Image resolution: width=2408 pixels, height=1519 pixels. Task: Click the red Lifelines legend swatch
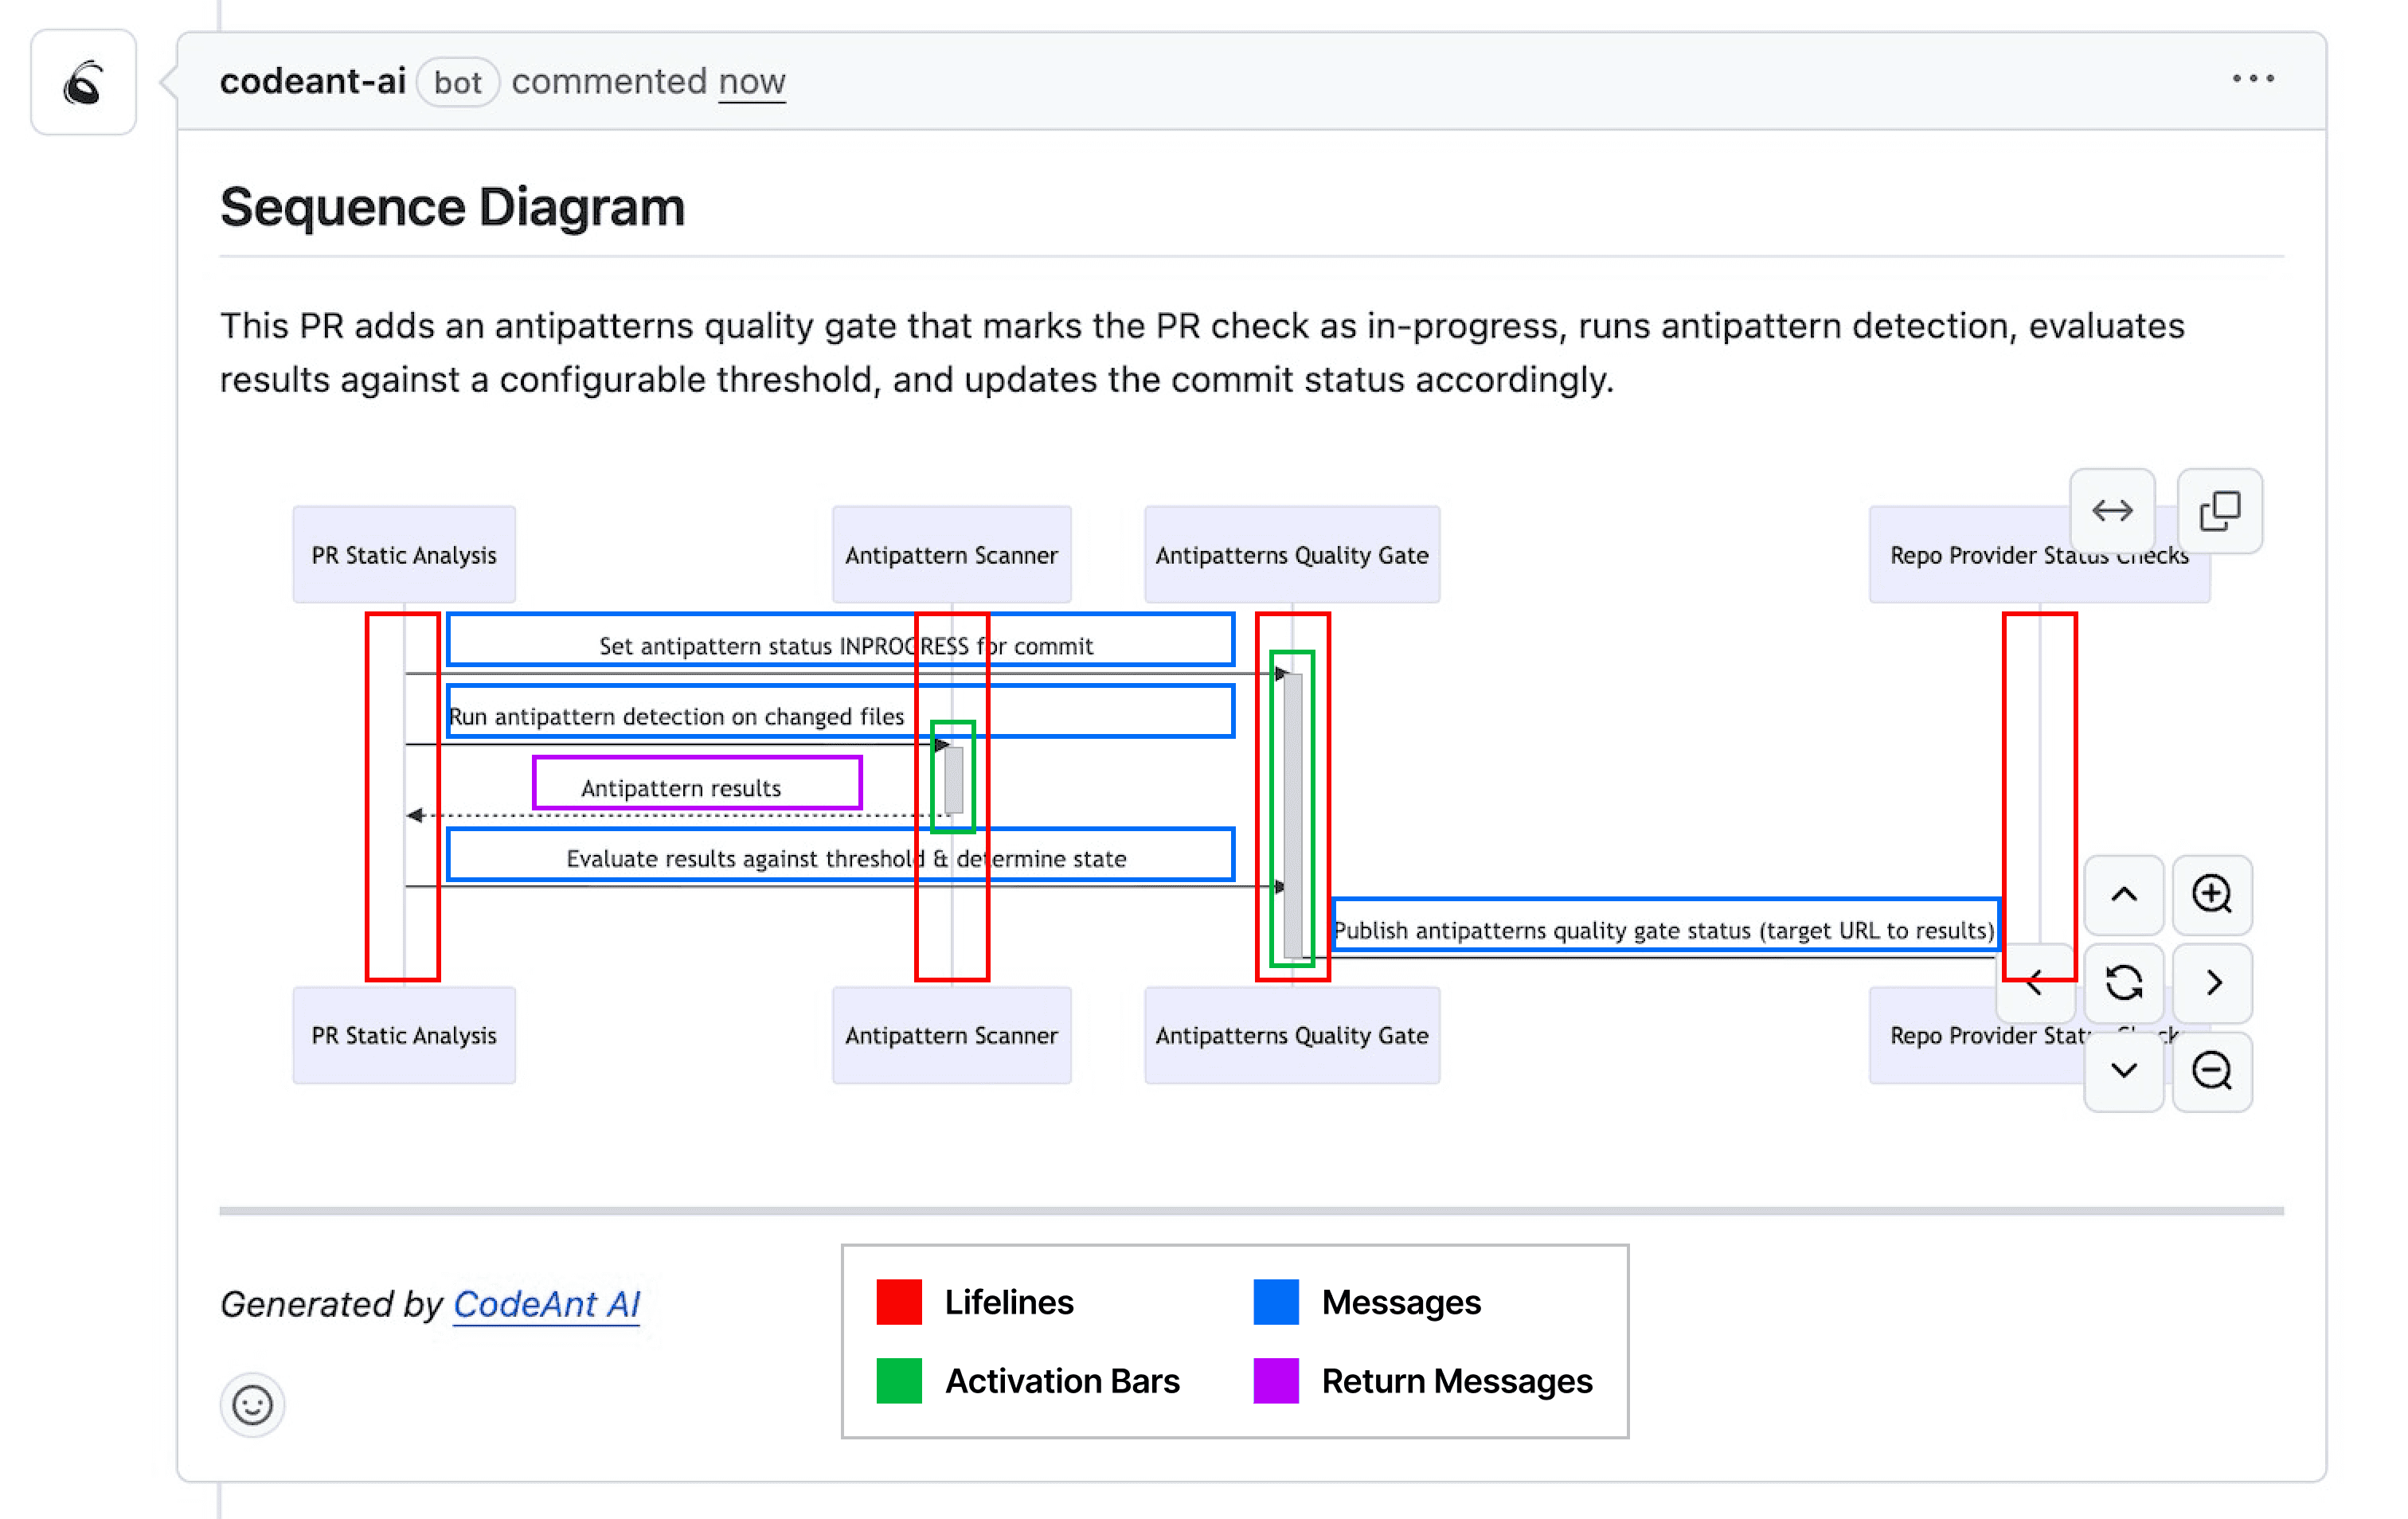coord(898,1302)
